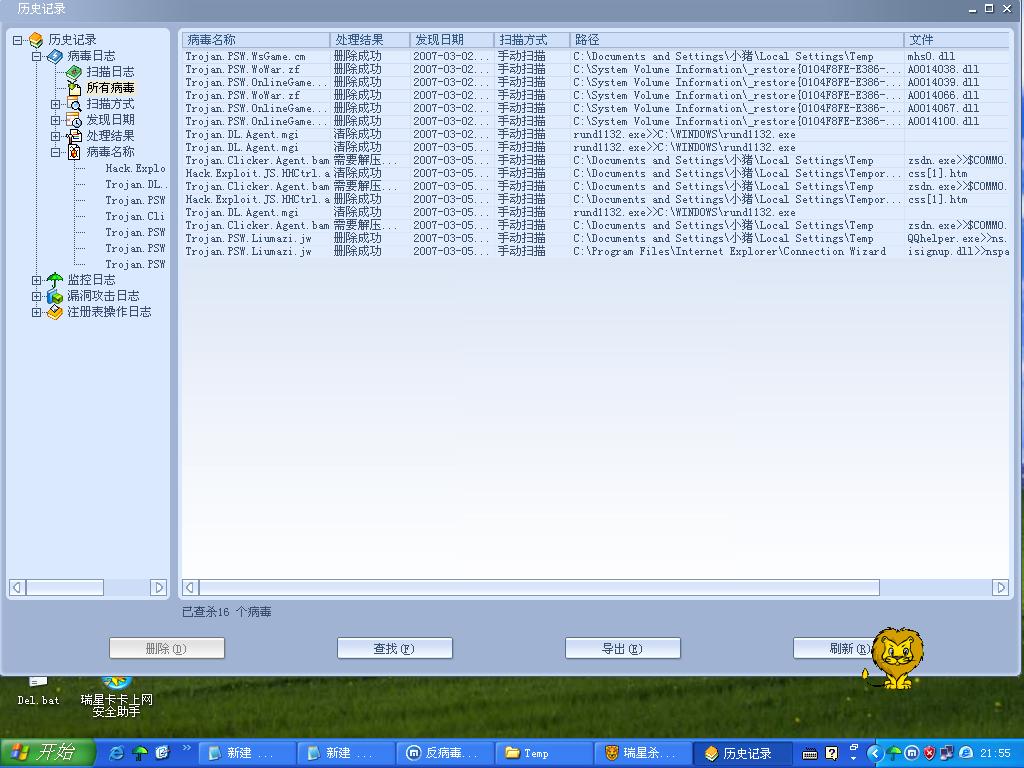The width and height of the screenshot is (1024, 768).
Task: Expand the 漏洞攻击日志 tree node
Action: (37, 296)
